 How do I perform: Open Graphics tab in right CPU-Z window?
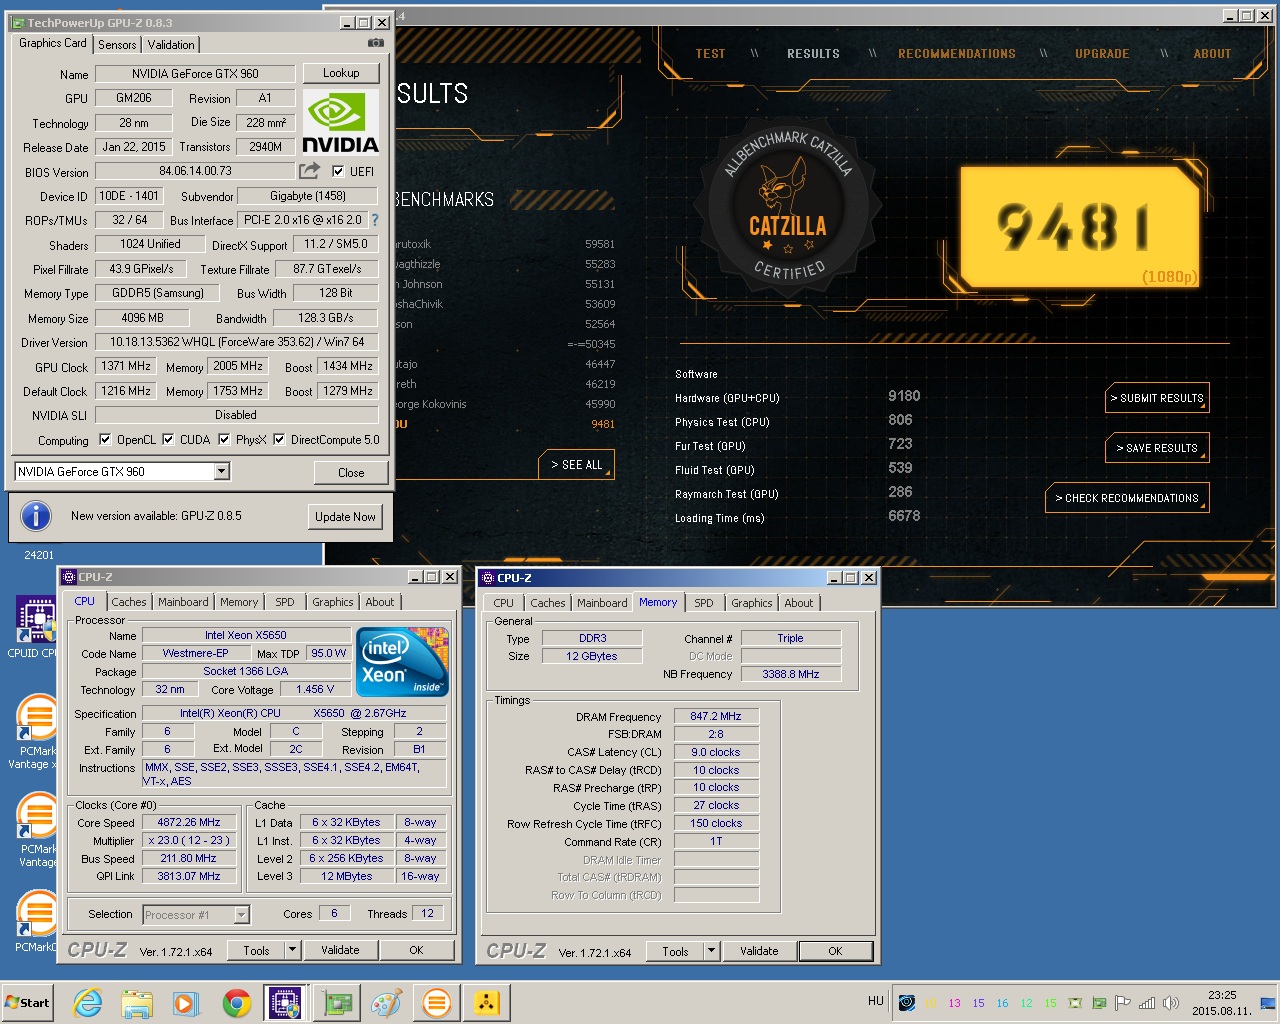[x=751, y=603]
